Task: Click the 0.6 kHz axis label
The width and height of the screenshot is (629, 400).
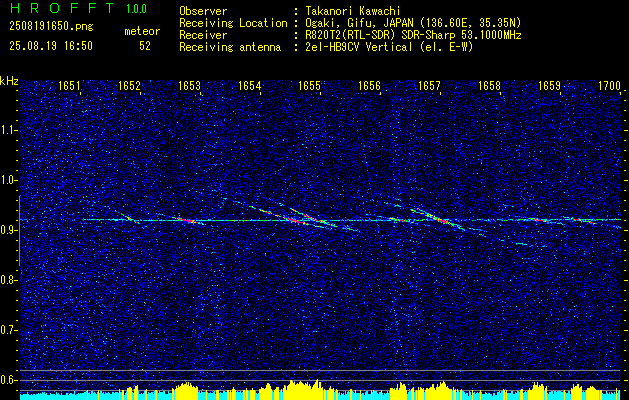Action: [7, 380]
